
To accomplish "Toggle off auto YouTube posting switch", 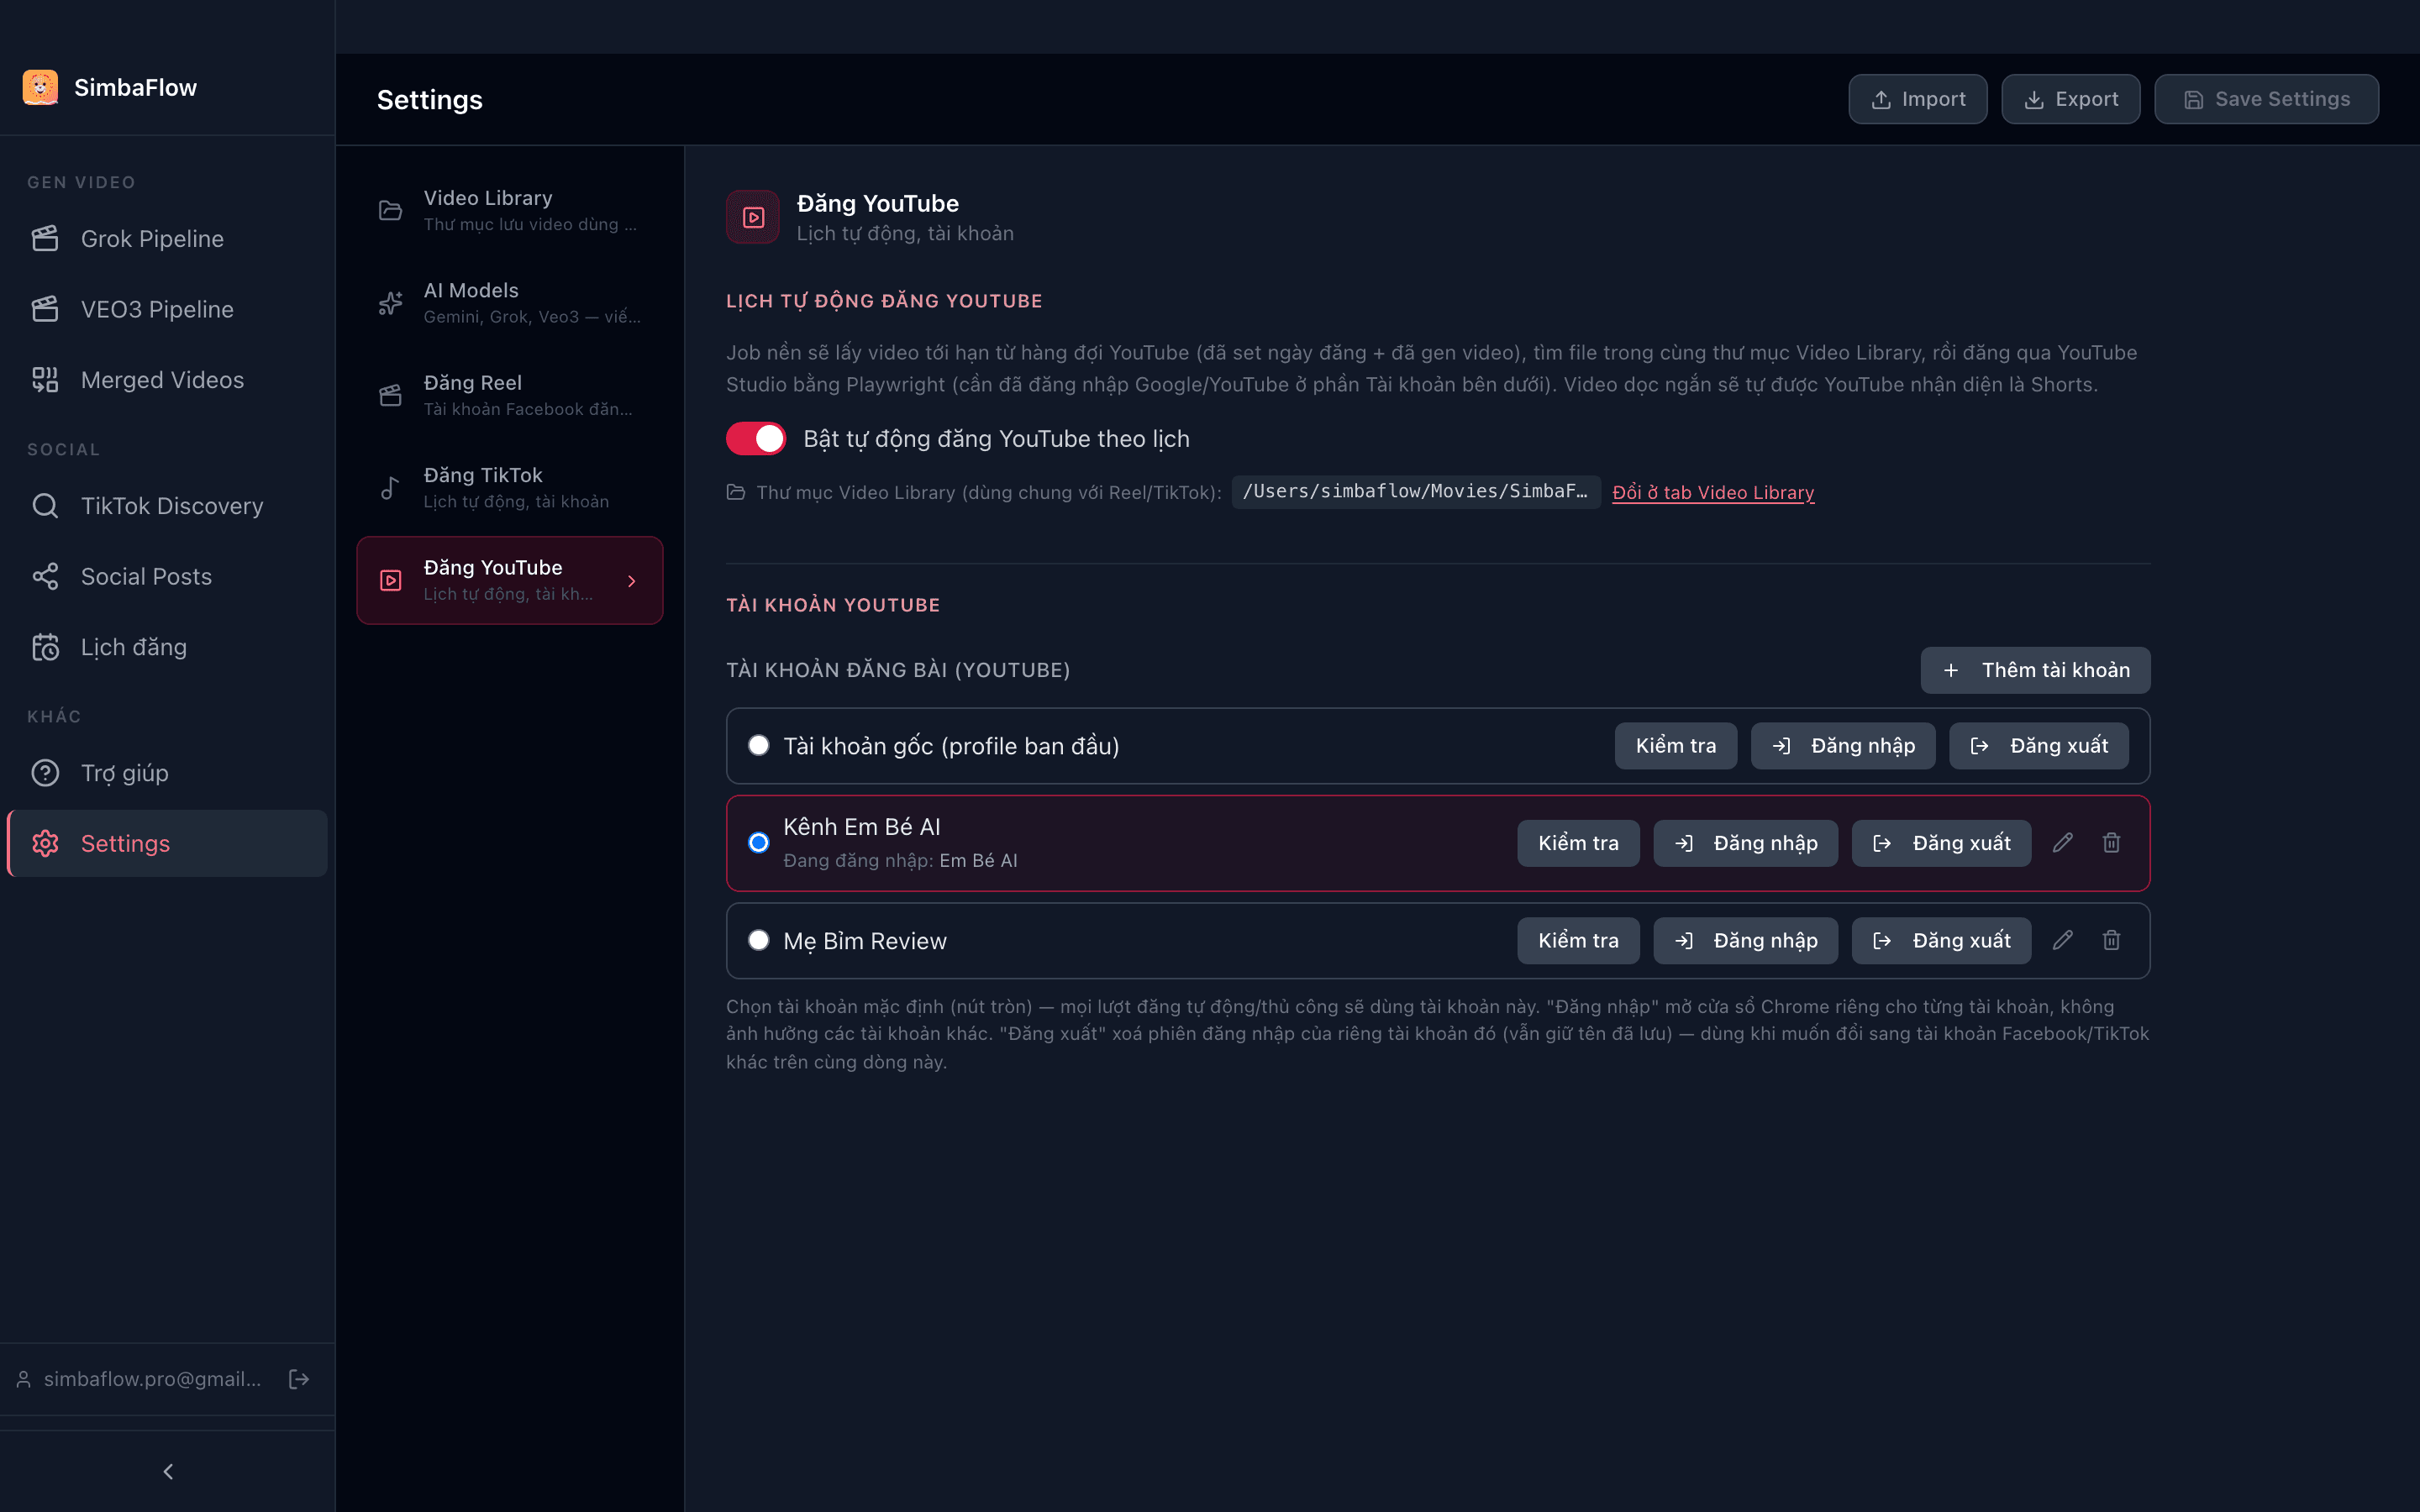I will coord(756,438).
